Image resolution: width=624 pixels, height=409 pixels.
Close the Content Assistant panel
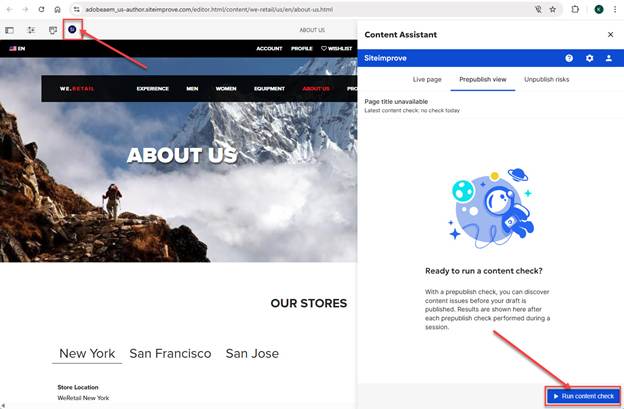tap(610, 35)
